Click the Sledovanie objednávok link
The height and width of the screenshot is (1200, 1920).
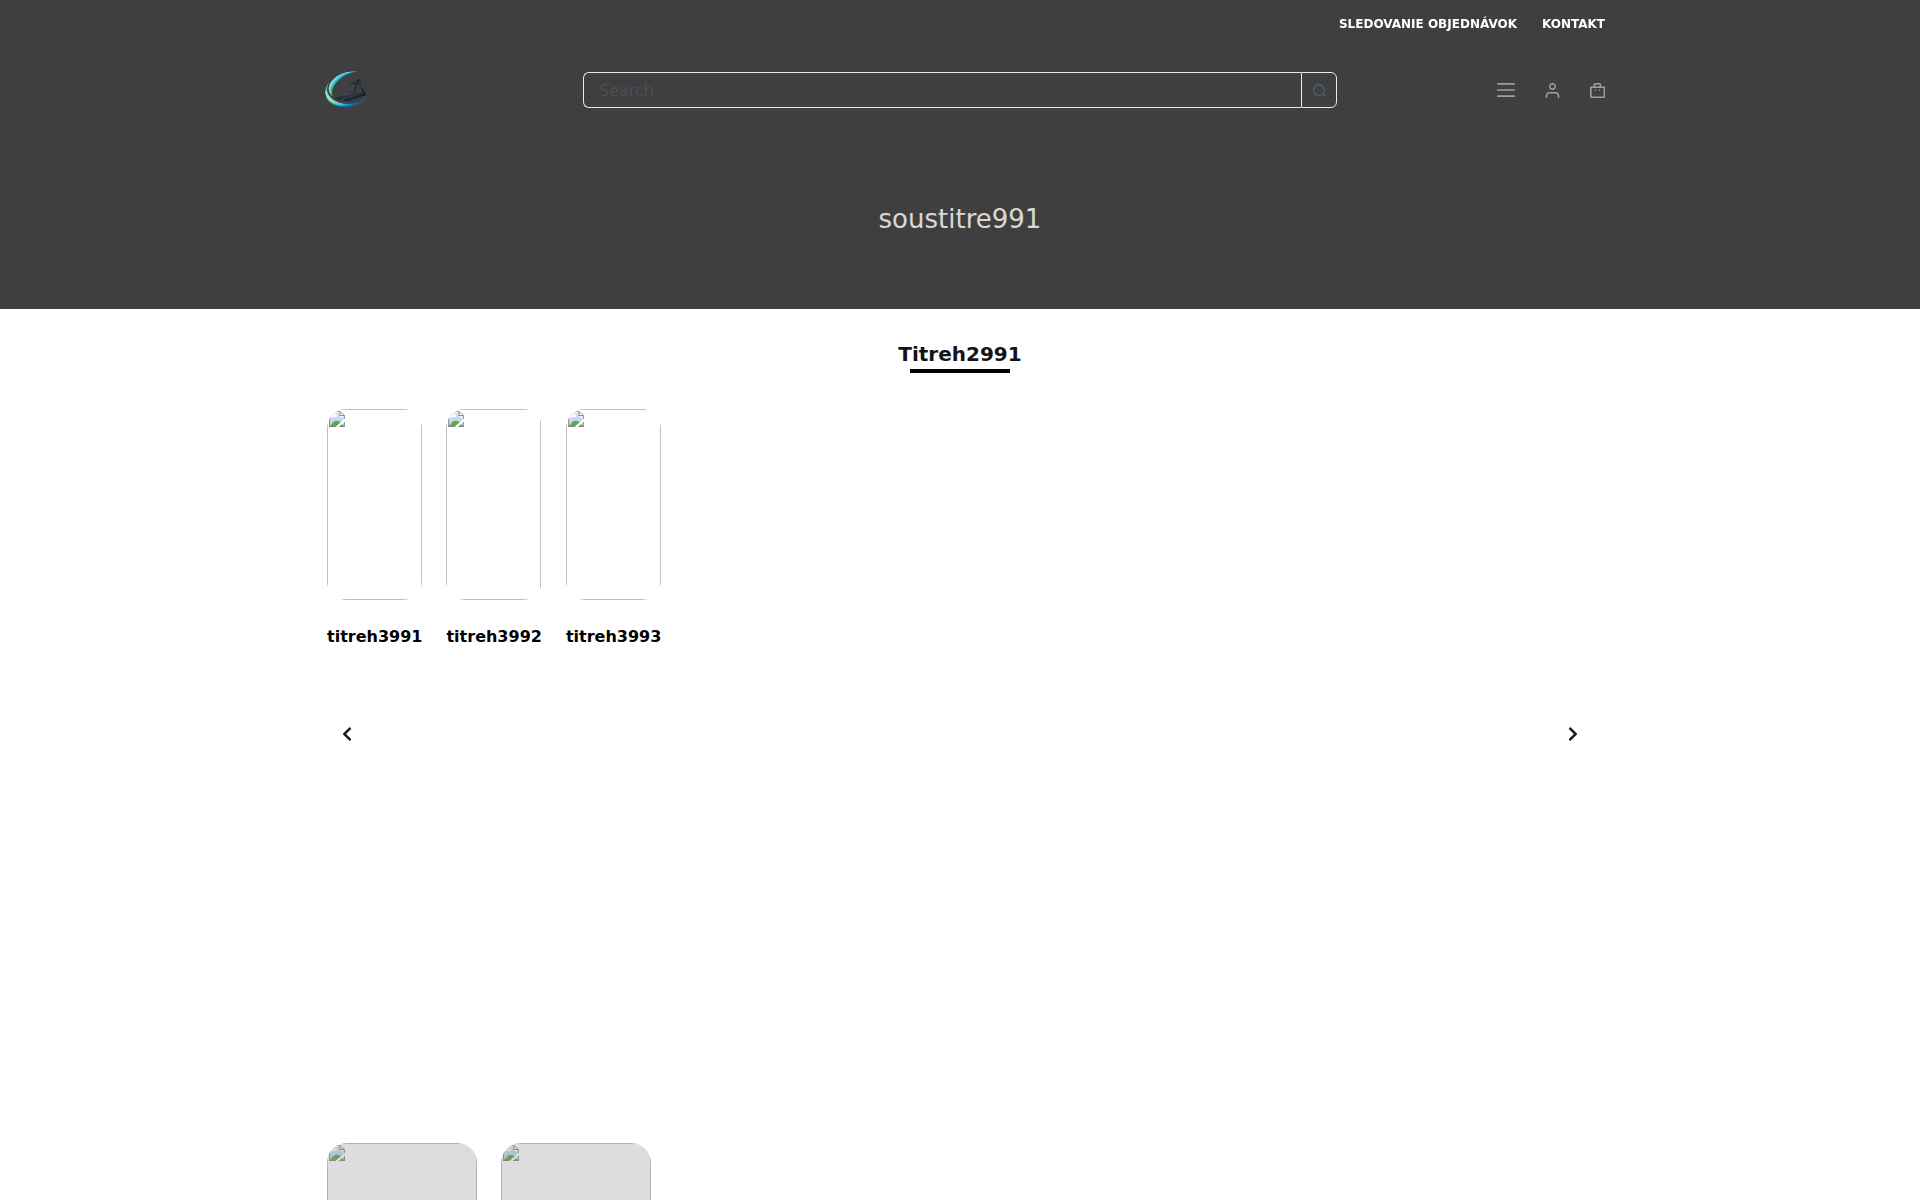(1427, 23)
